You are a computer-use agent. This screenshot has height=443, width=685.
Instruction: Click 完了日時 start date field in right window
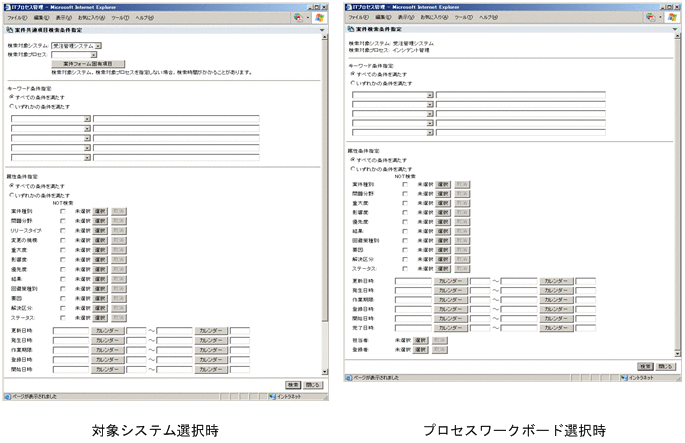point(413,328)
